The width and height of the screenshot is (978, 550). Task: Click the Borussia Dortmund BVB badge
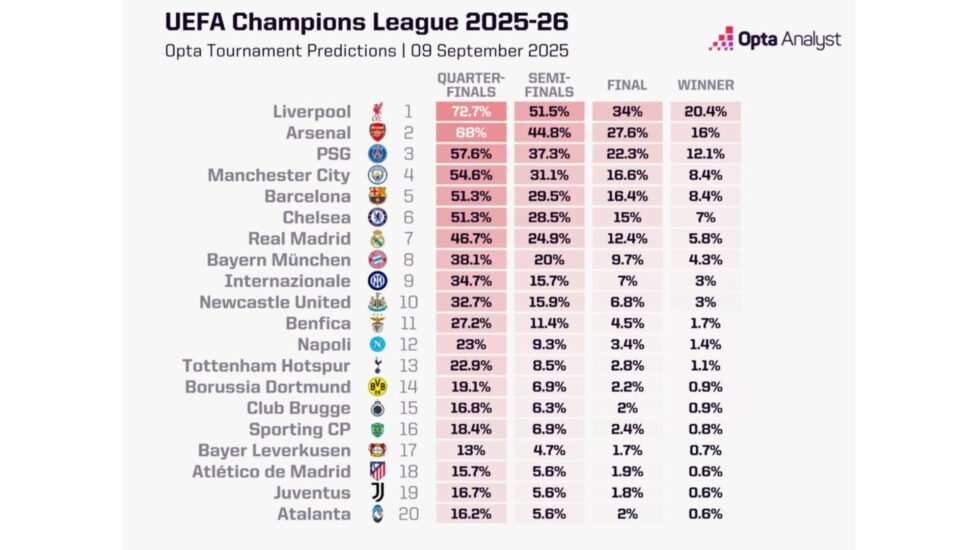pos(377,387)
